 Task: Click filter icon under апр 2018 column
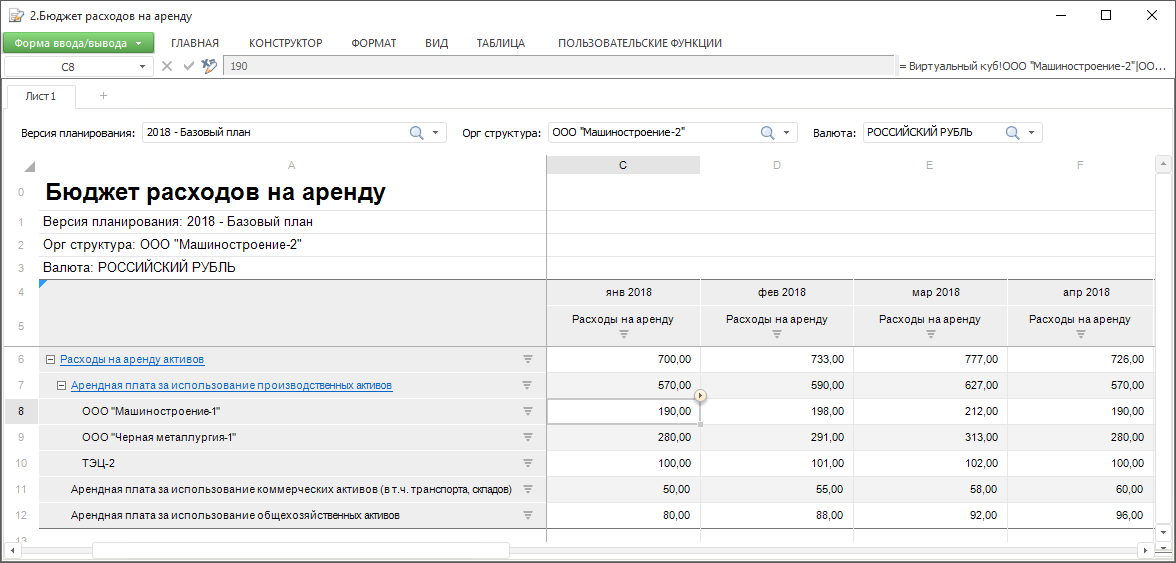(1080, 335)
